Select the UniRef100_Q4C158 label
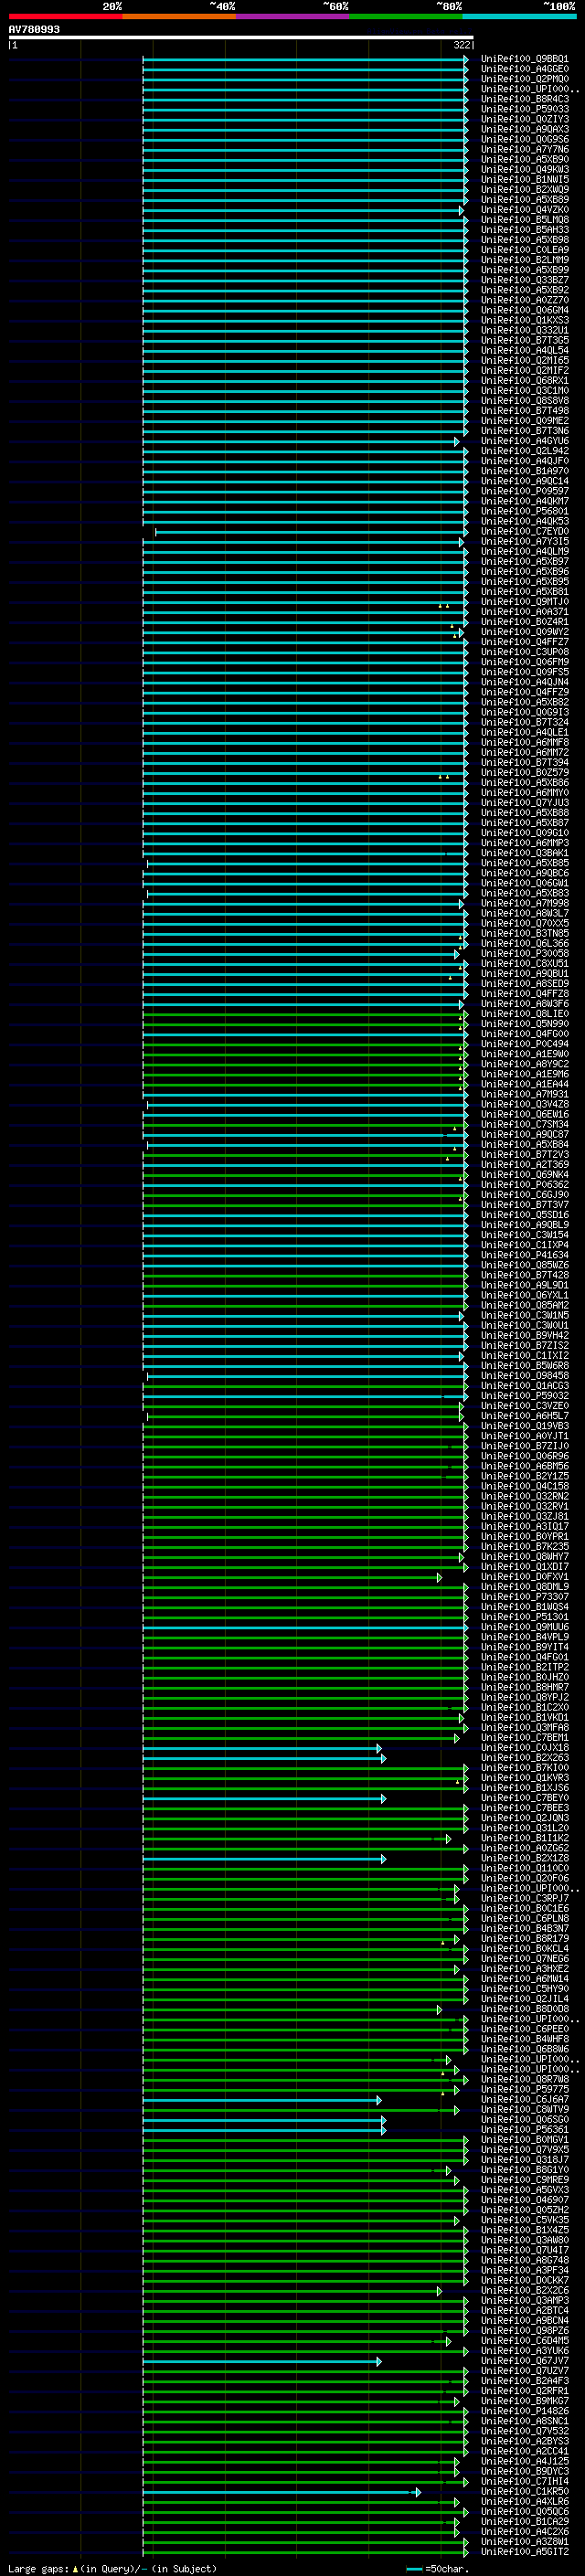Viewport: 585px width, 2576px height. pyautogui.click(x=525, y=1486)
